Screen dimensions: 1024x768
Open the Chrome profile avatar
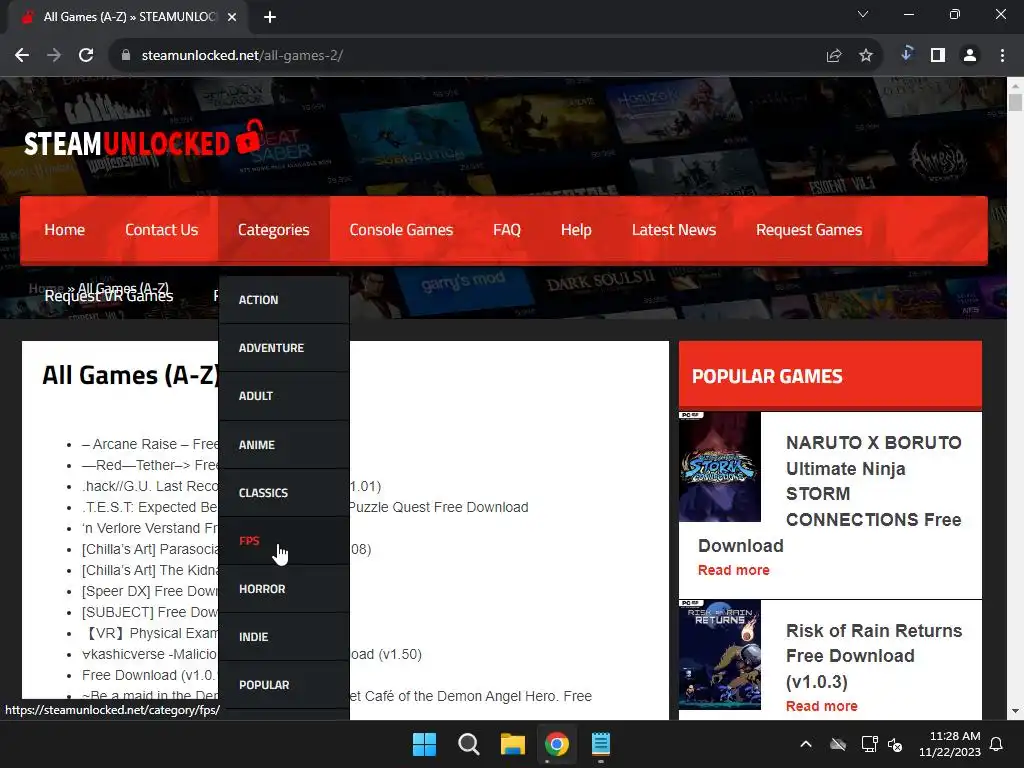click(970, 56)
